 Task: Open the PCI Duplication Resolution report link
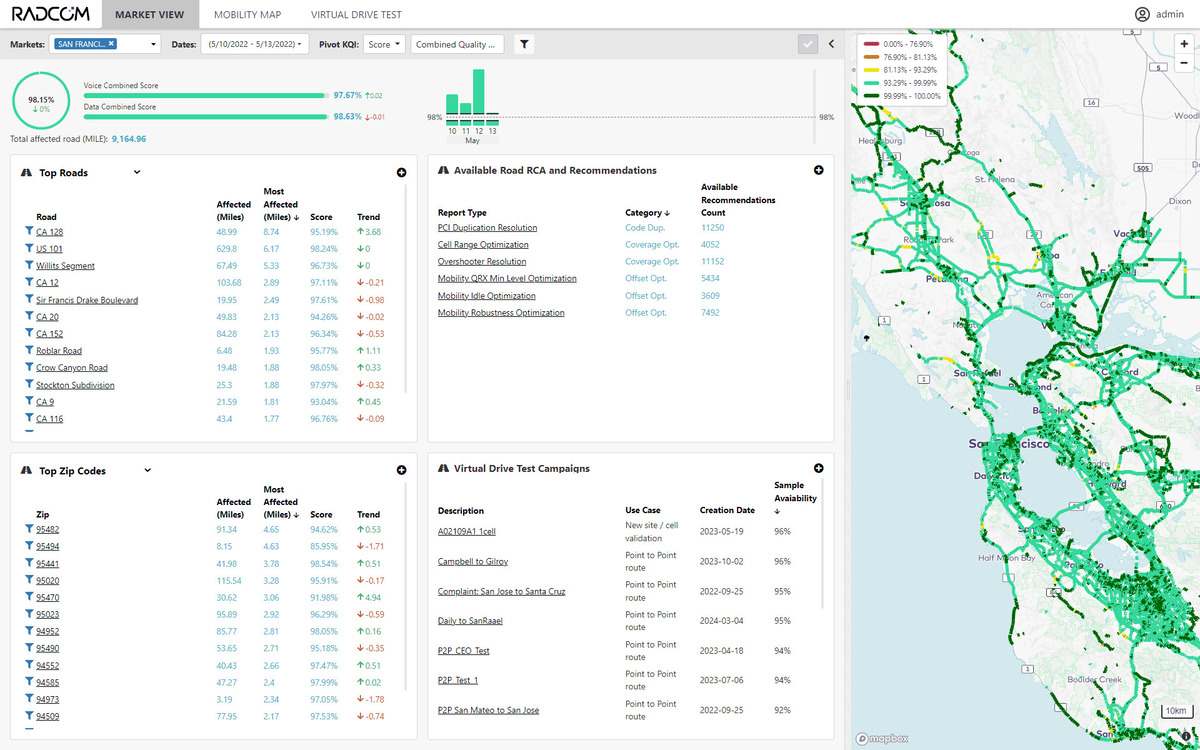pos(488,227)
